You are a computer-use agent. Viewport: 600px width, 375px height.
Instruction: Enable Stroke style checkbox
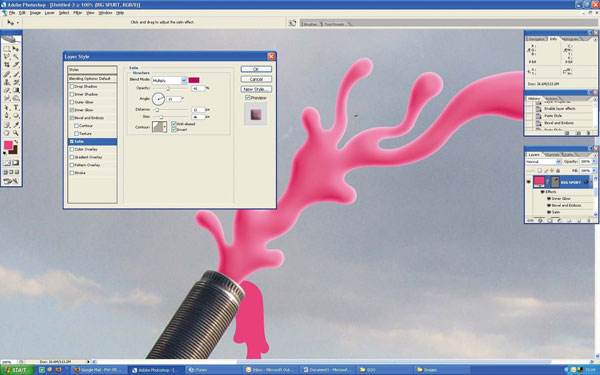[x=72, y=173]
